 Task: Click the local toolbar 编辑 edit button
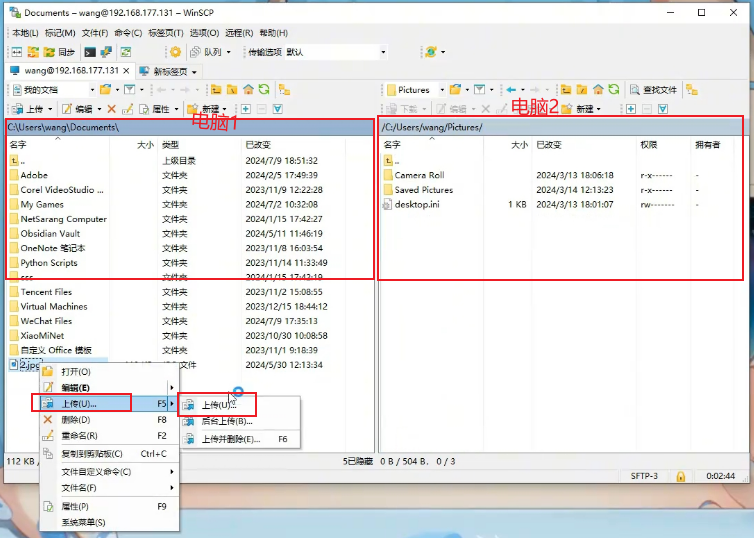77,109
